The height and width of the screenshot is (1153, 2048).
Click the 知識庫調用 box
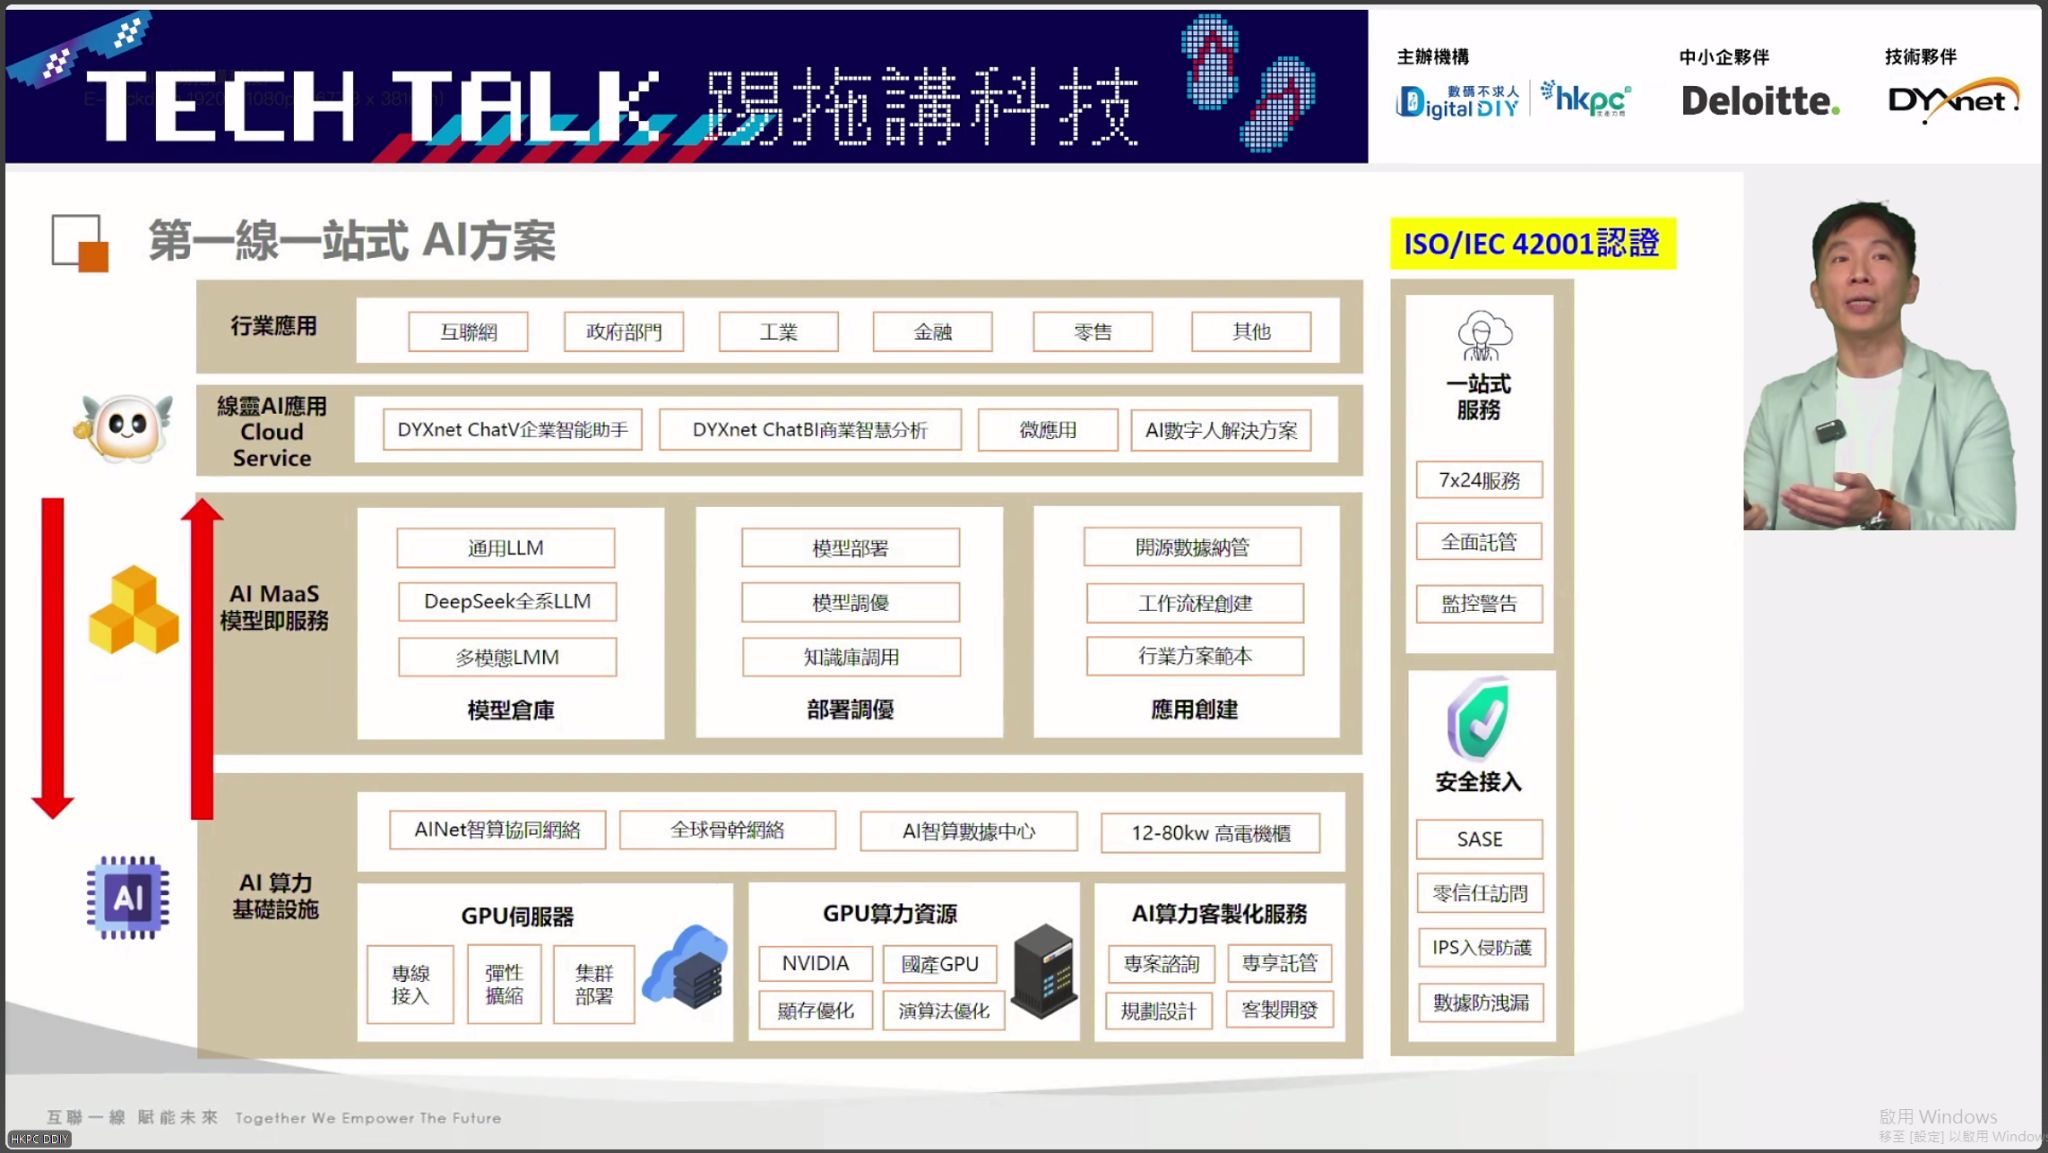[x=851, y=657]
